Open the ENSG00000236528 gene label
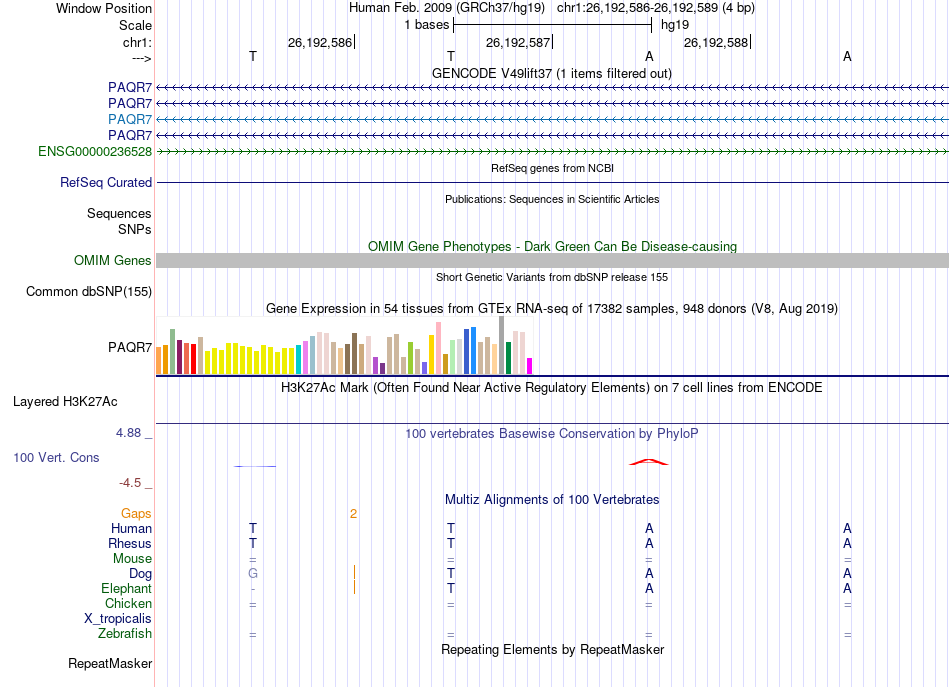 coord(95,151)
